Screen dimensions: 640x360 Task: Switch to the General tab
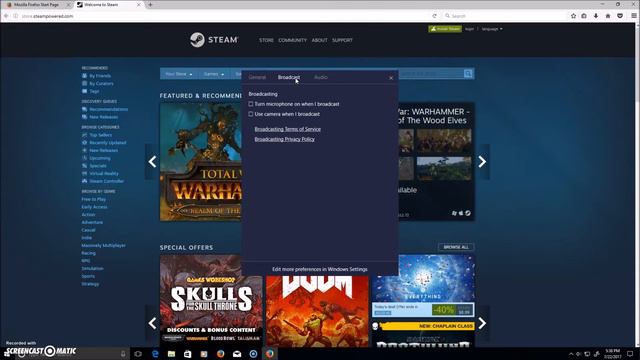coord(257,77)
